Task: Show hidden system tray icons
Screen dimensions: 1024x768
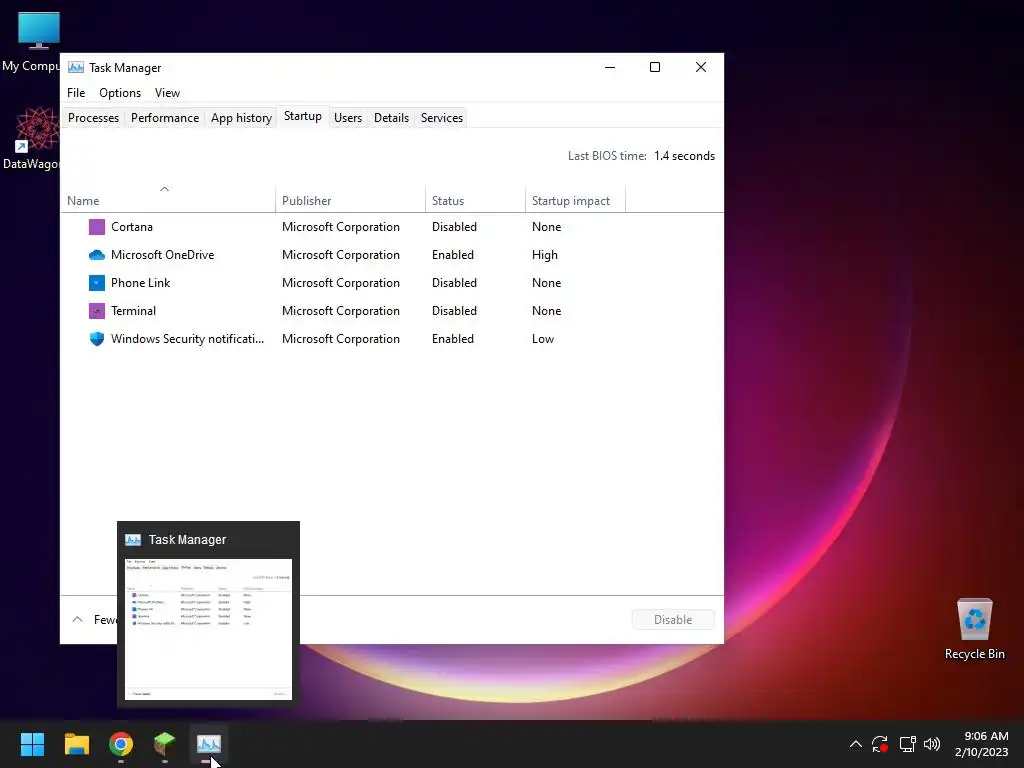Action: point(856,744)
